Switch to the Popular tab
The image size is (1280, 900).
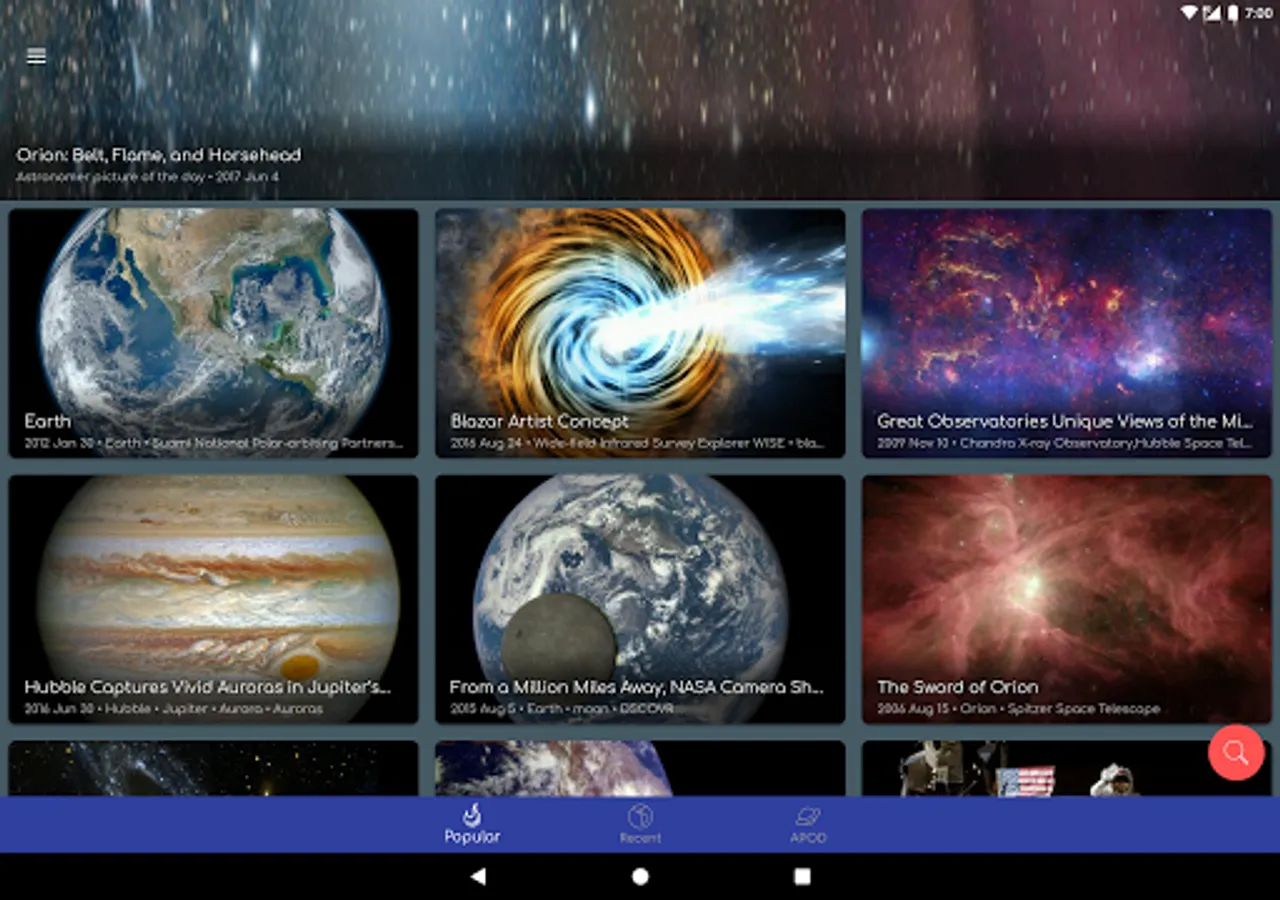point(472,825)
